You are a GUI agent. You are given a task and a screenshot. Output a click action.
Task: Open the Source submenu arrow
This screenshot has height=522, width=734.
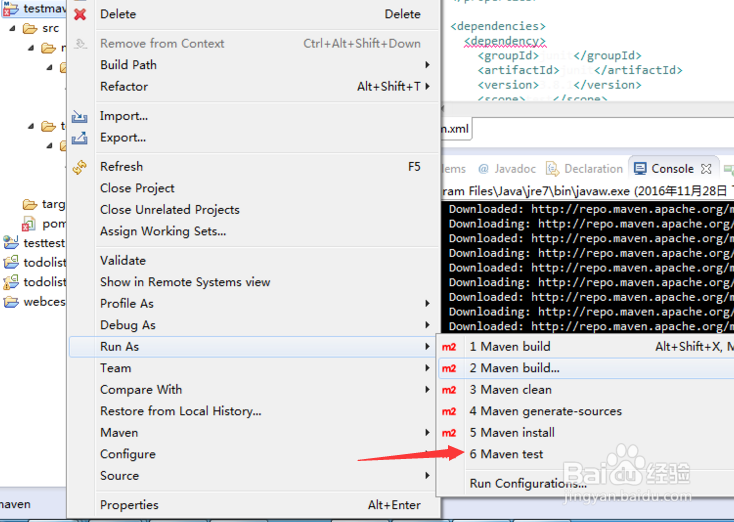coord(427,476)
